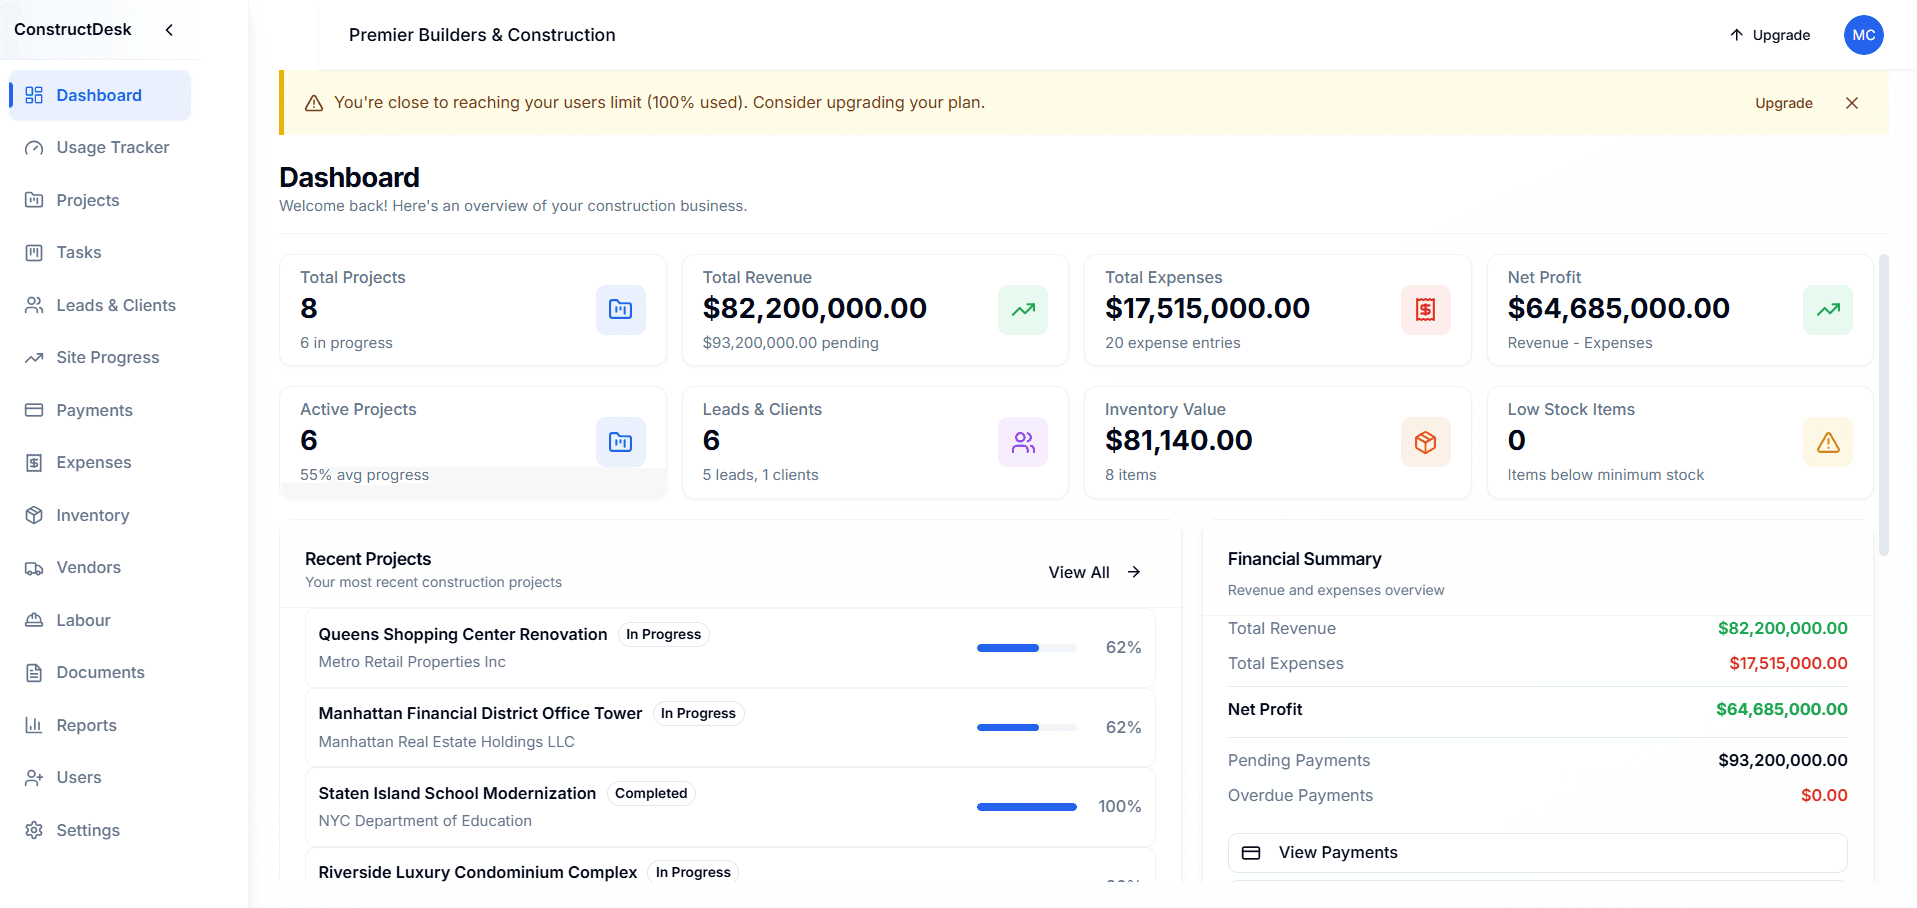
Task: Click the Tasks clipboard icon in sidebar
Action: tap(34, 252)
